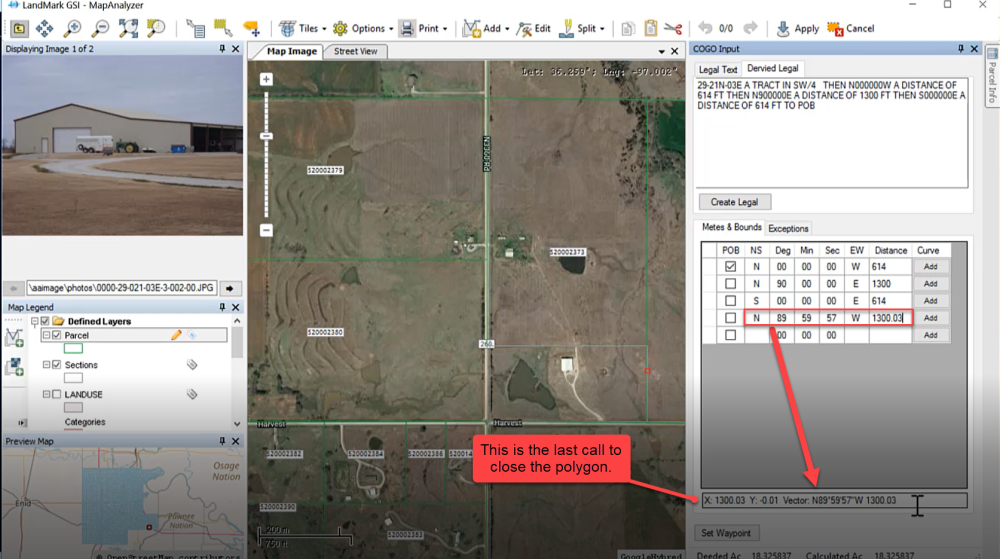Viewport: 1000px width, 559px height.
Task: Click the add polygon layer icon in Map Legend
Action: pyautogui.click(x=14, y=338)
